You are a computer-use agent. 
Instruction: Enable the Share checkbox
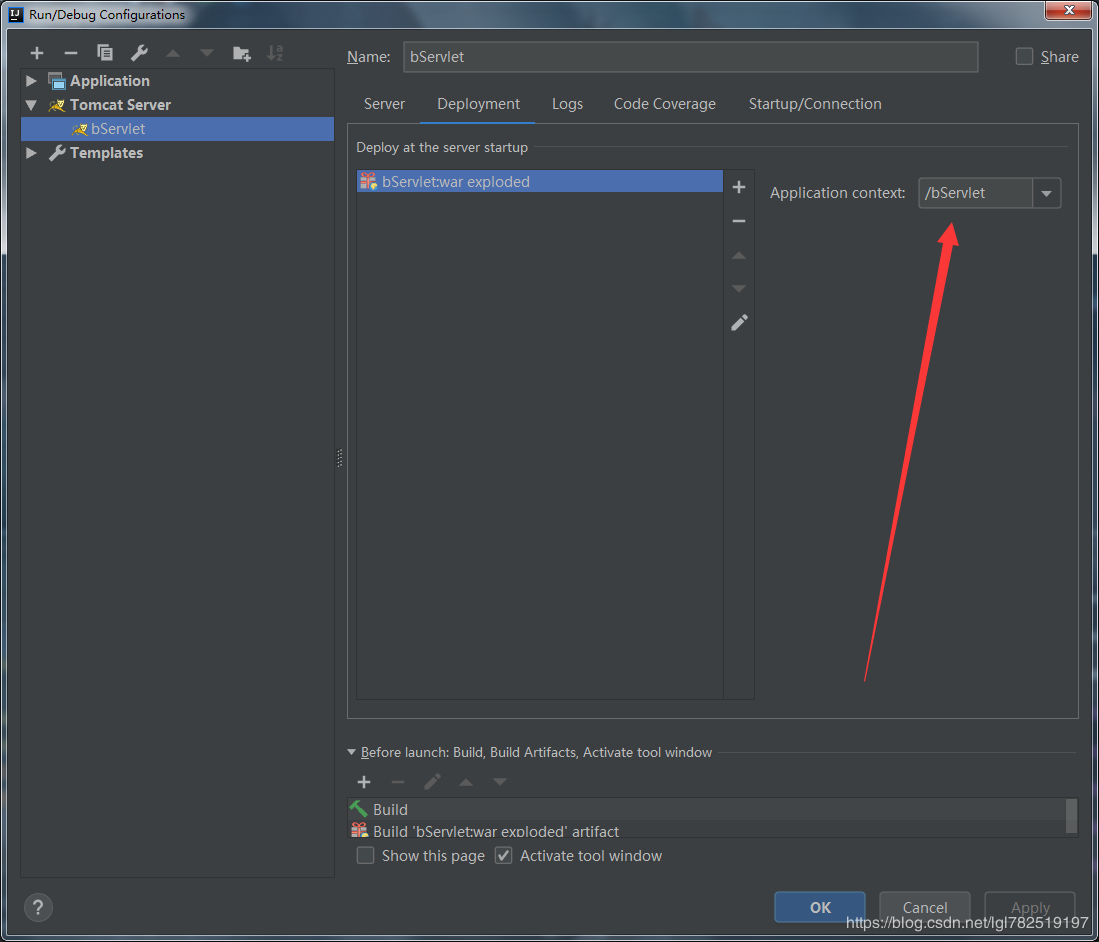(1024, 57)
